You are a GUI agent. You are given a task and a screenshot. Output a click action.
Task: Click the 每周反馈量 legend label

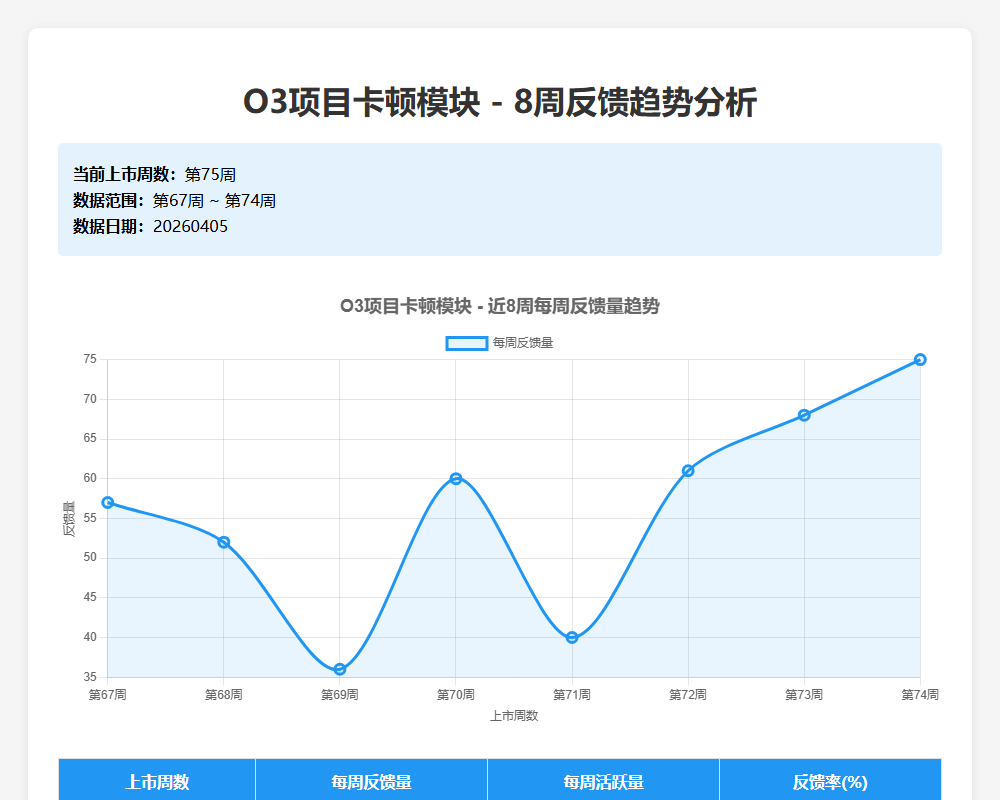point(523,343)
